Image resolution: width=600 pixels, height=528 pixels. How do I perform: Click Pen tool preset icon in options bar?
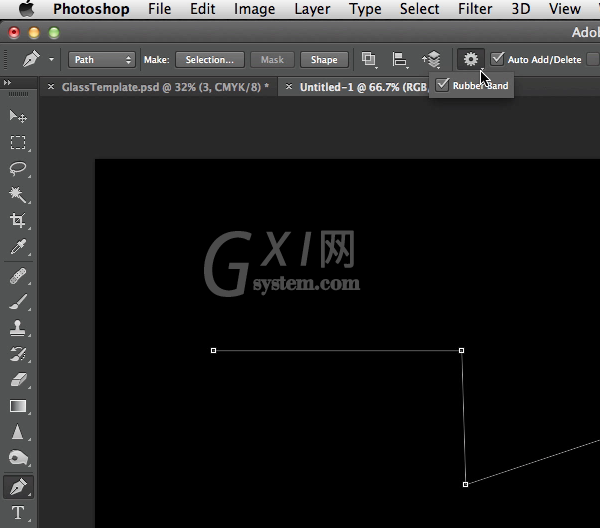point(31,59)
